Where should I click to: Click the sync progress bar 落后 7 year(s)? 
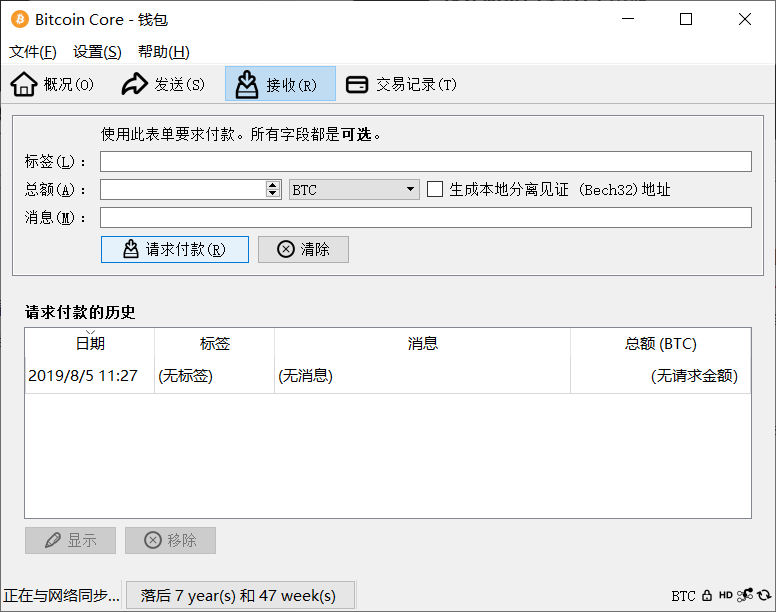point(240,595)
